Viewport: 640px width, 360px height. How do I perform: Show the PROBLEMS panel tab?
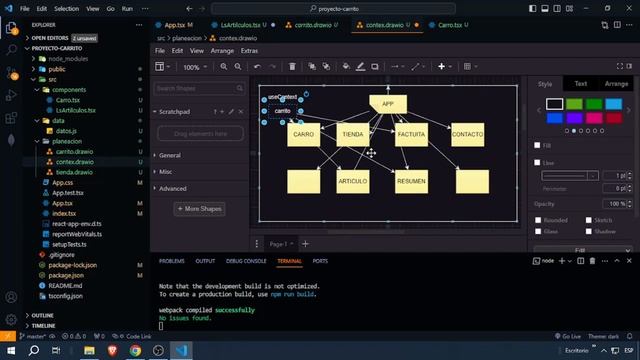(171, 261)
